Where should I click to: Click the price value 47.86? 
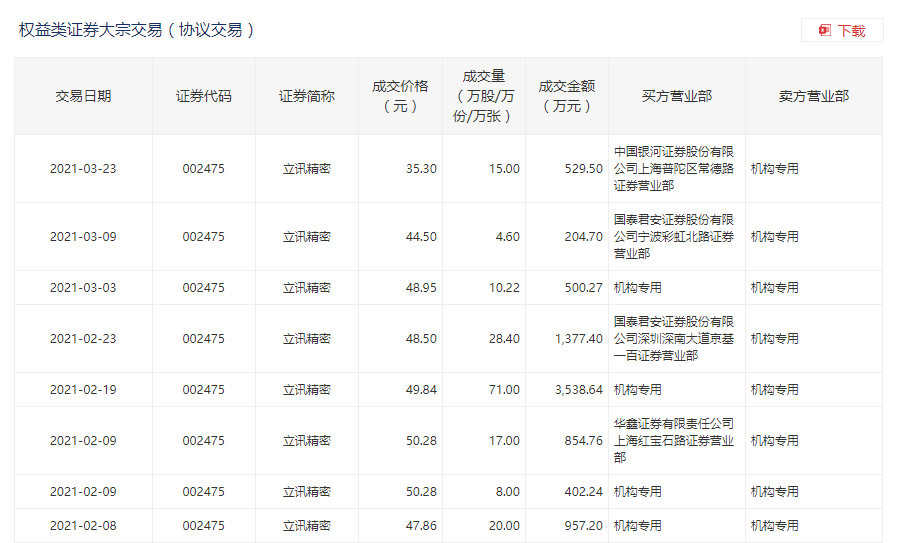coord(421,526)
